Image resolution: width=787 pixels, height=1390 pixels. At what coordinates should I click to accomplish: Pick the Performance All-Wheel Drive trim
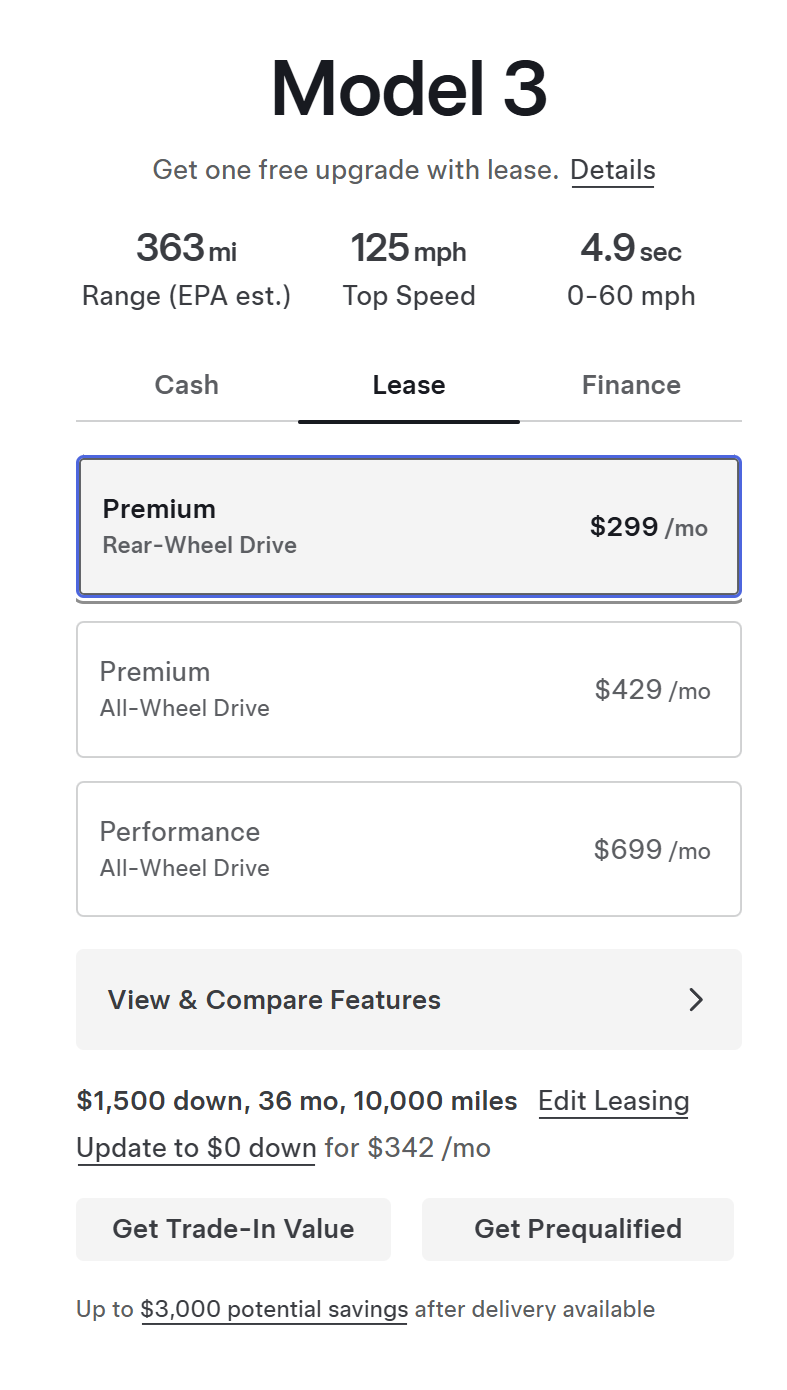coord(408,850)
